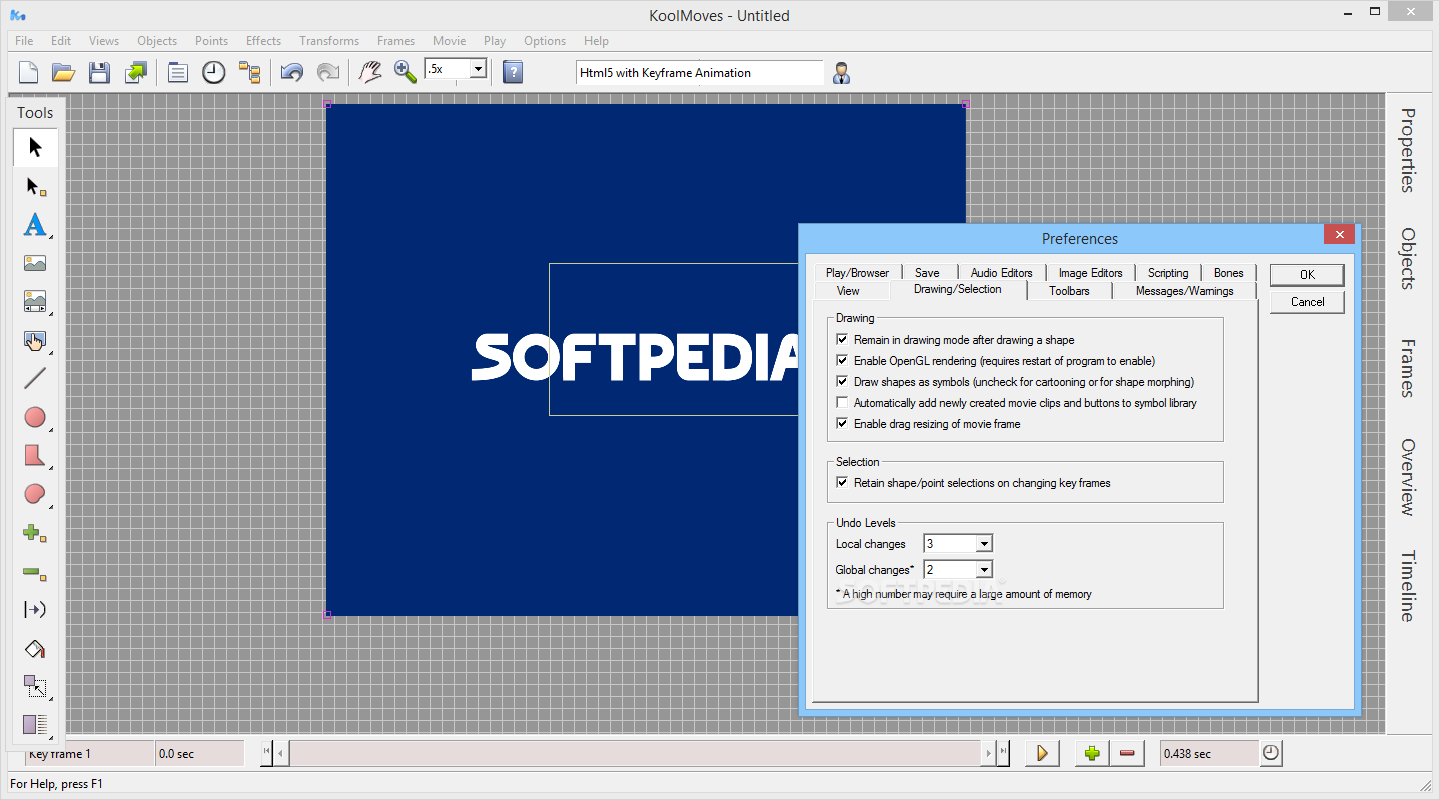Open the File menu
The image size is (1440, 800).
point(24,41)
